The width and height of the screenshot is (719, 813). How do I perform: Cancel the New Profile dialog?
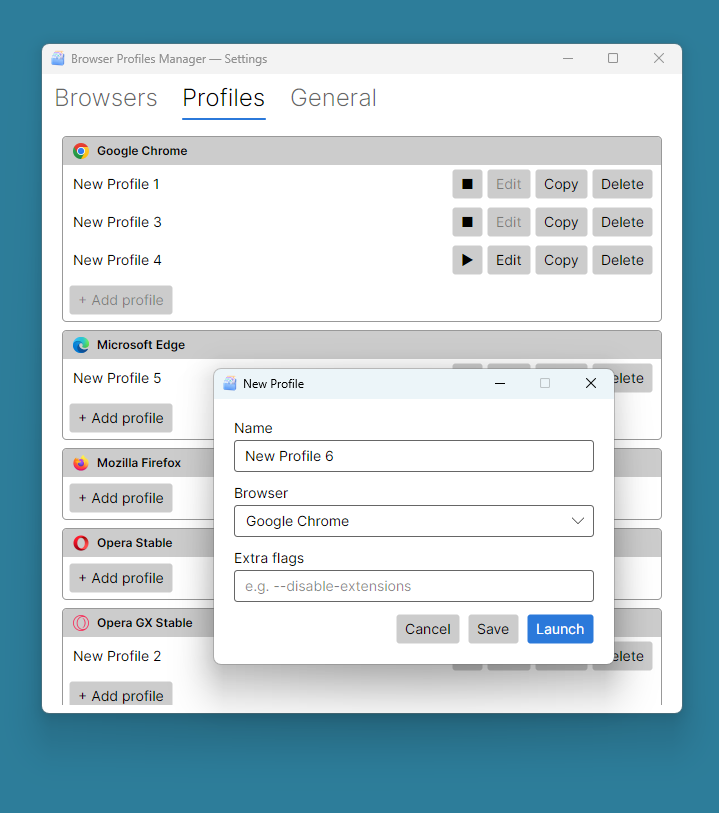pos(428,629)
